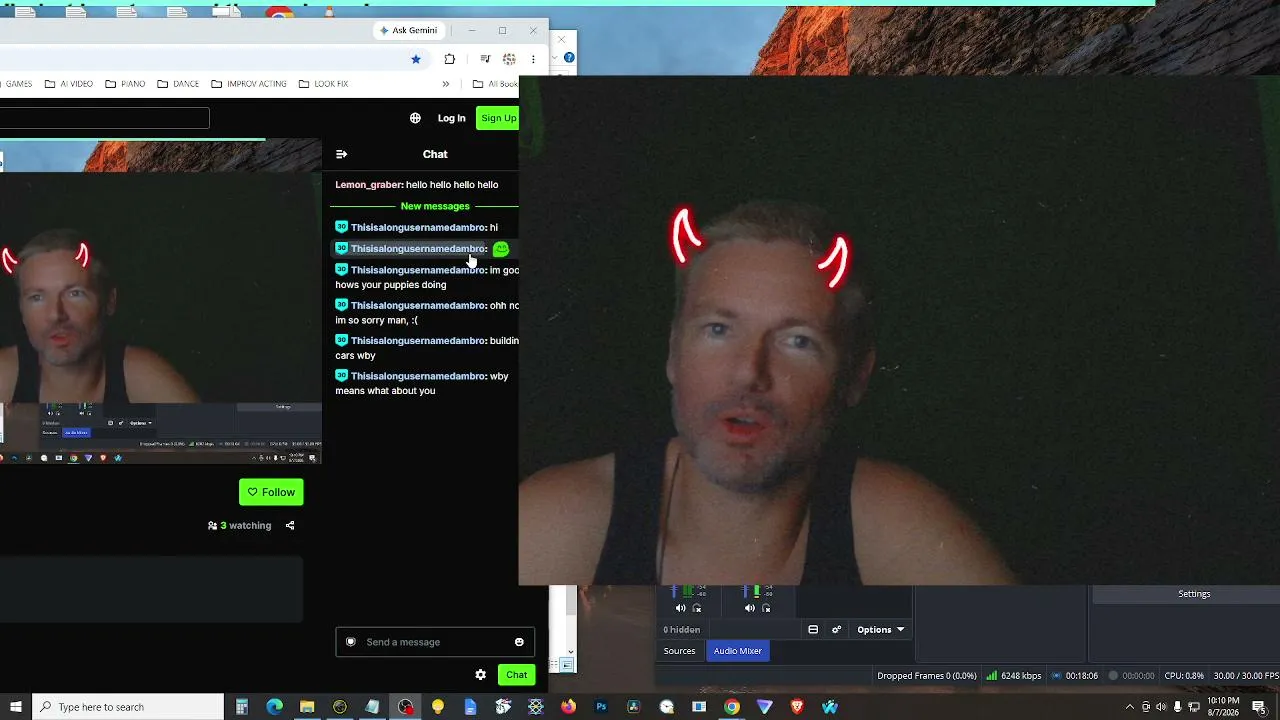Click the Ask Gemini button

[x=408, y=30]
